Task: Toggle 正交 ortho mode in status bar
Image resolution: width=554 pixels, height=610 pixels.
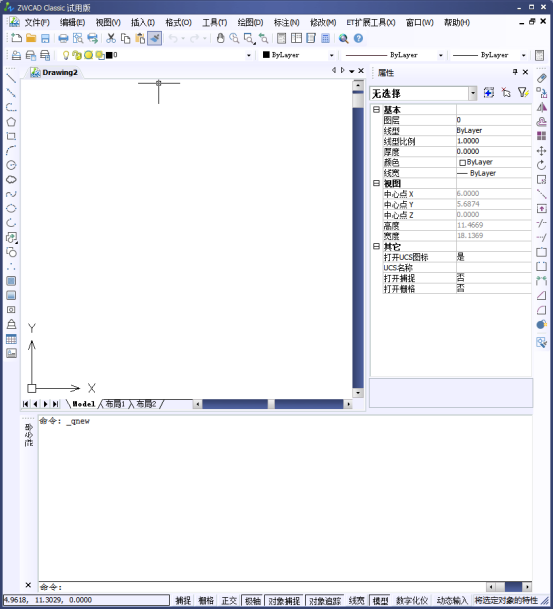Action: point(229,600)
